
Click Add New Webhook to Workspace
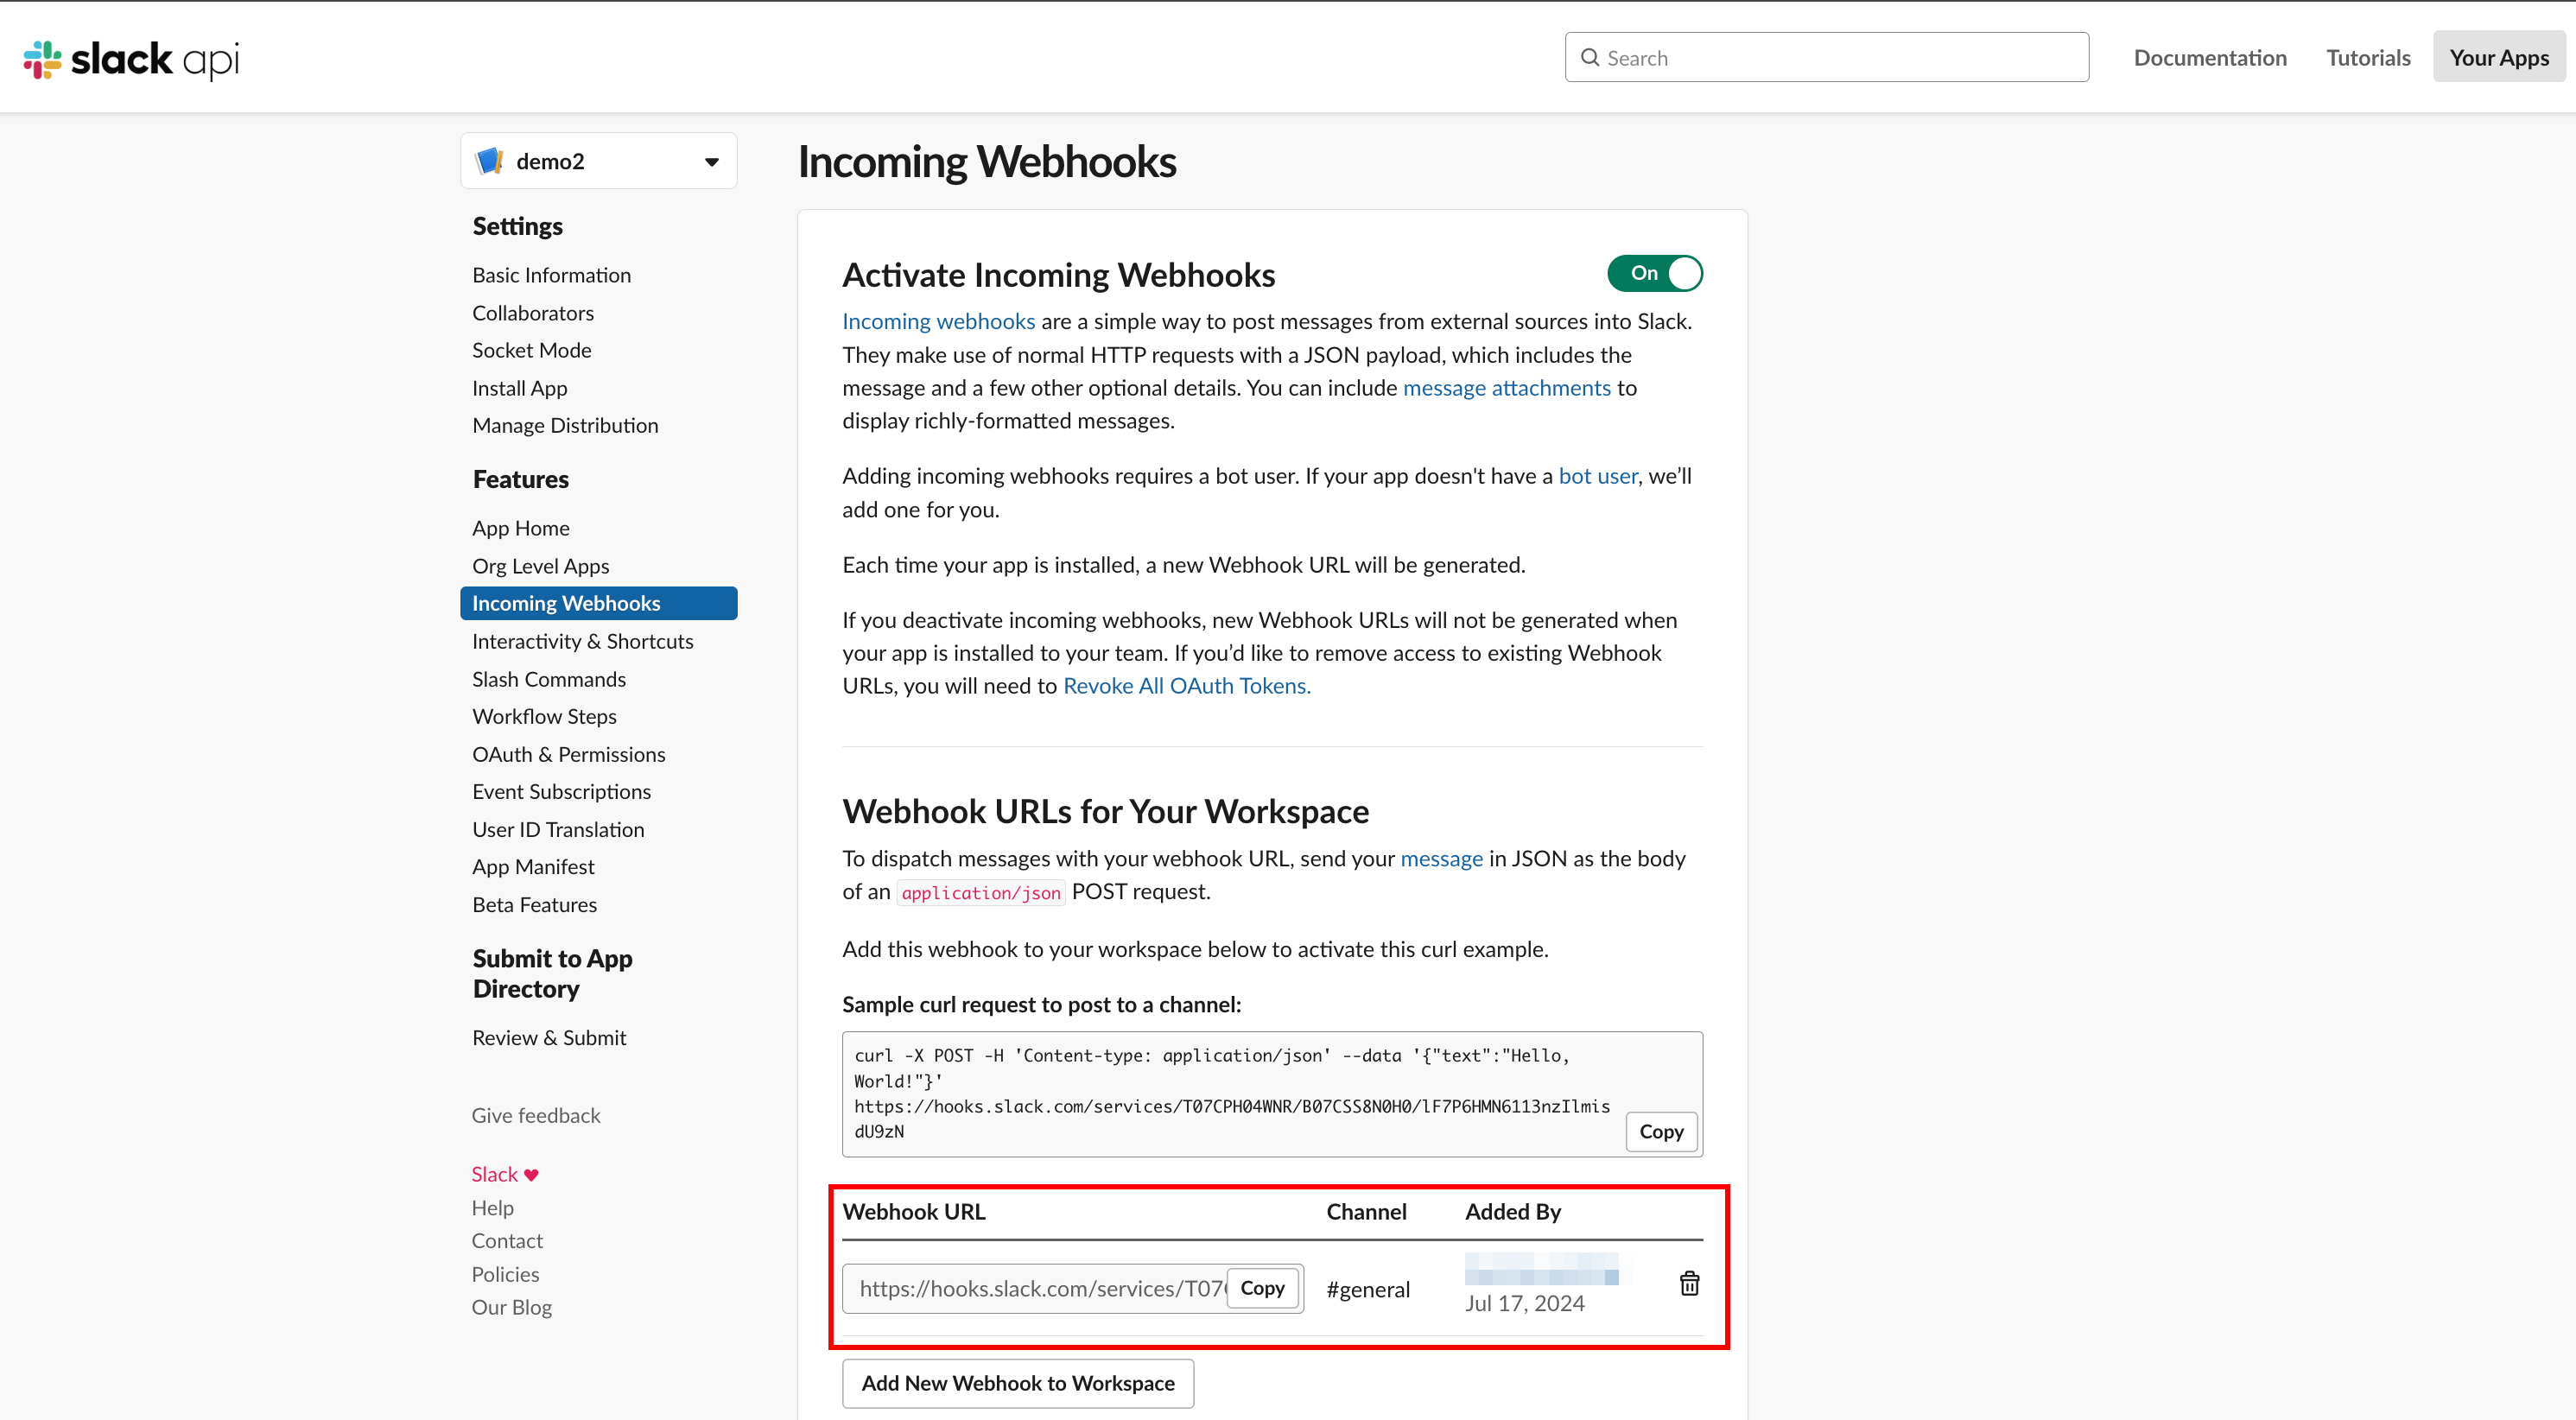pos(1018,1383)
